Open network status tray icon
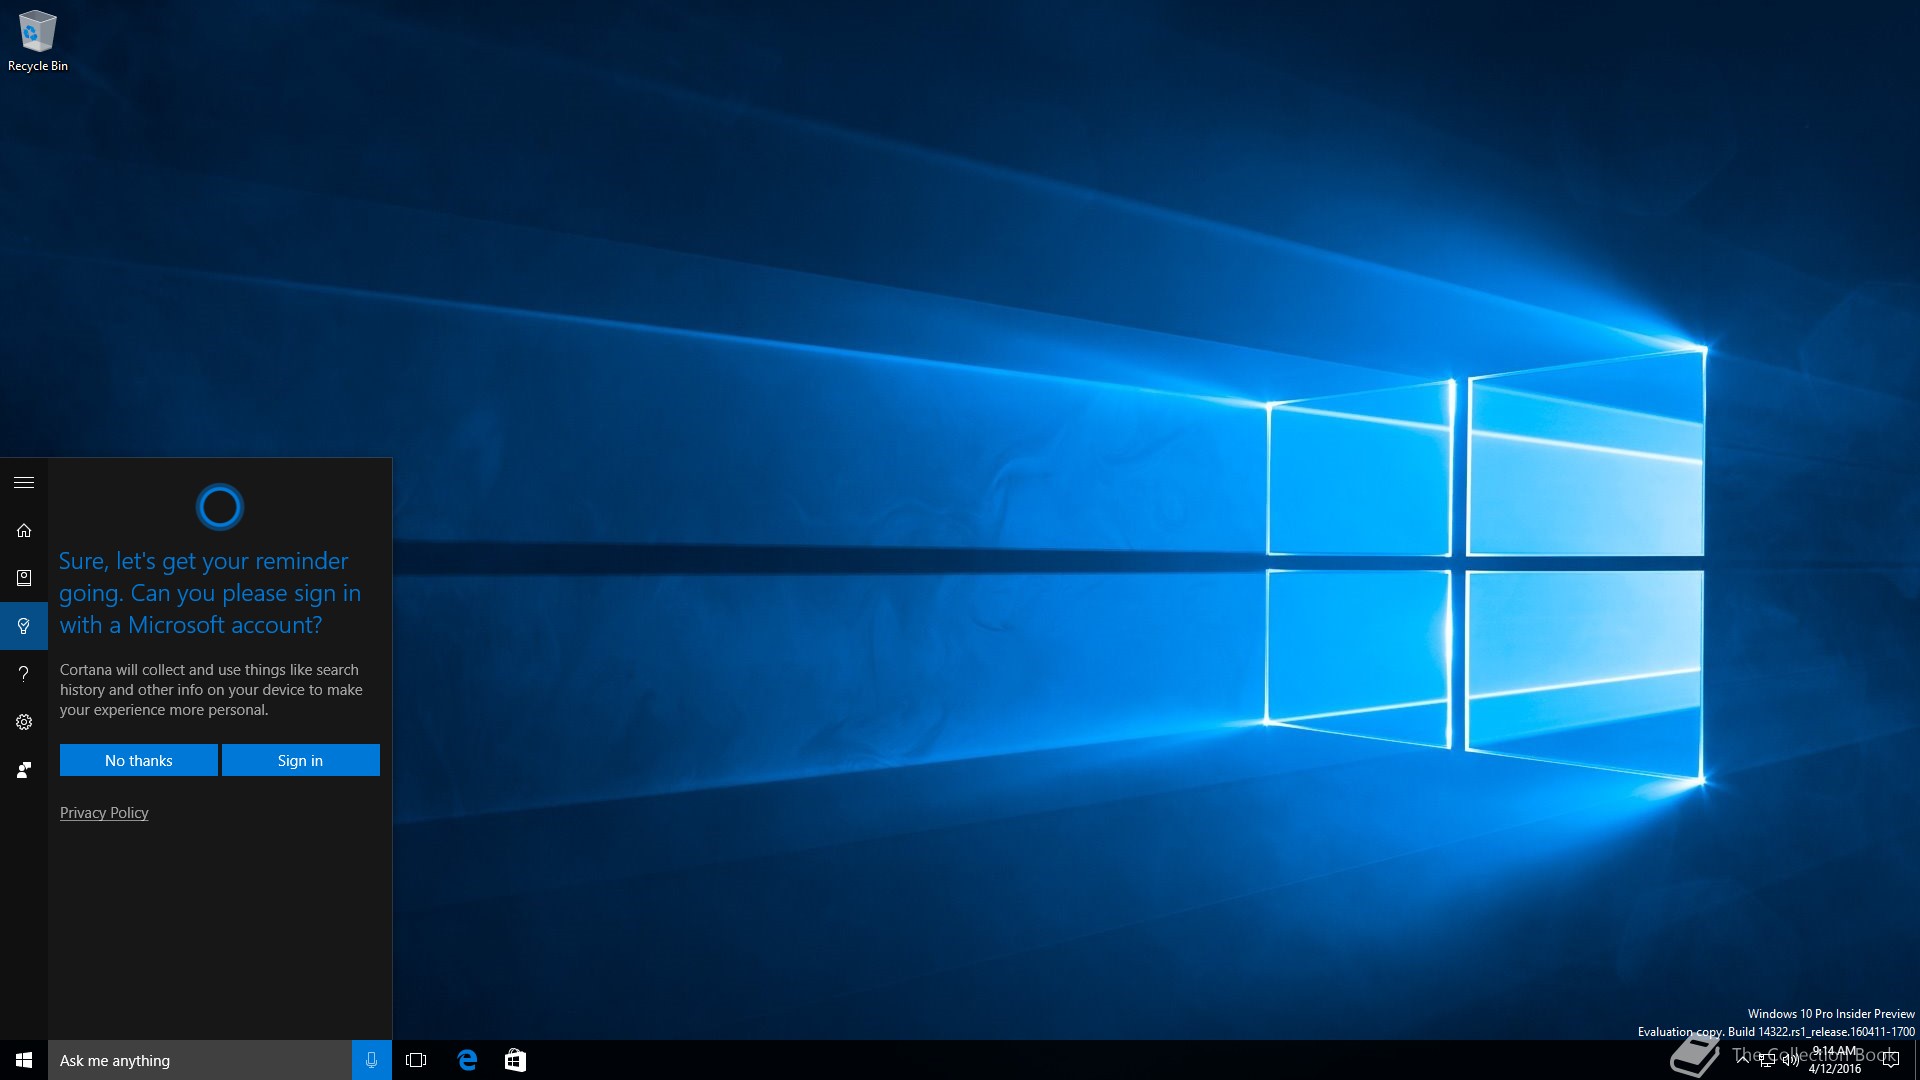 (1766, 1061)
